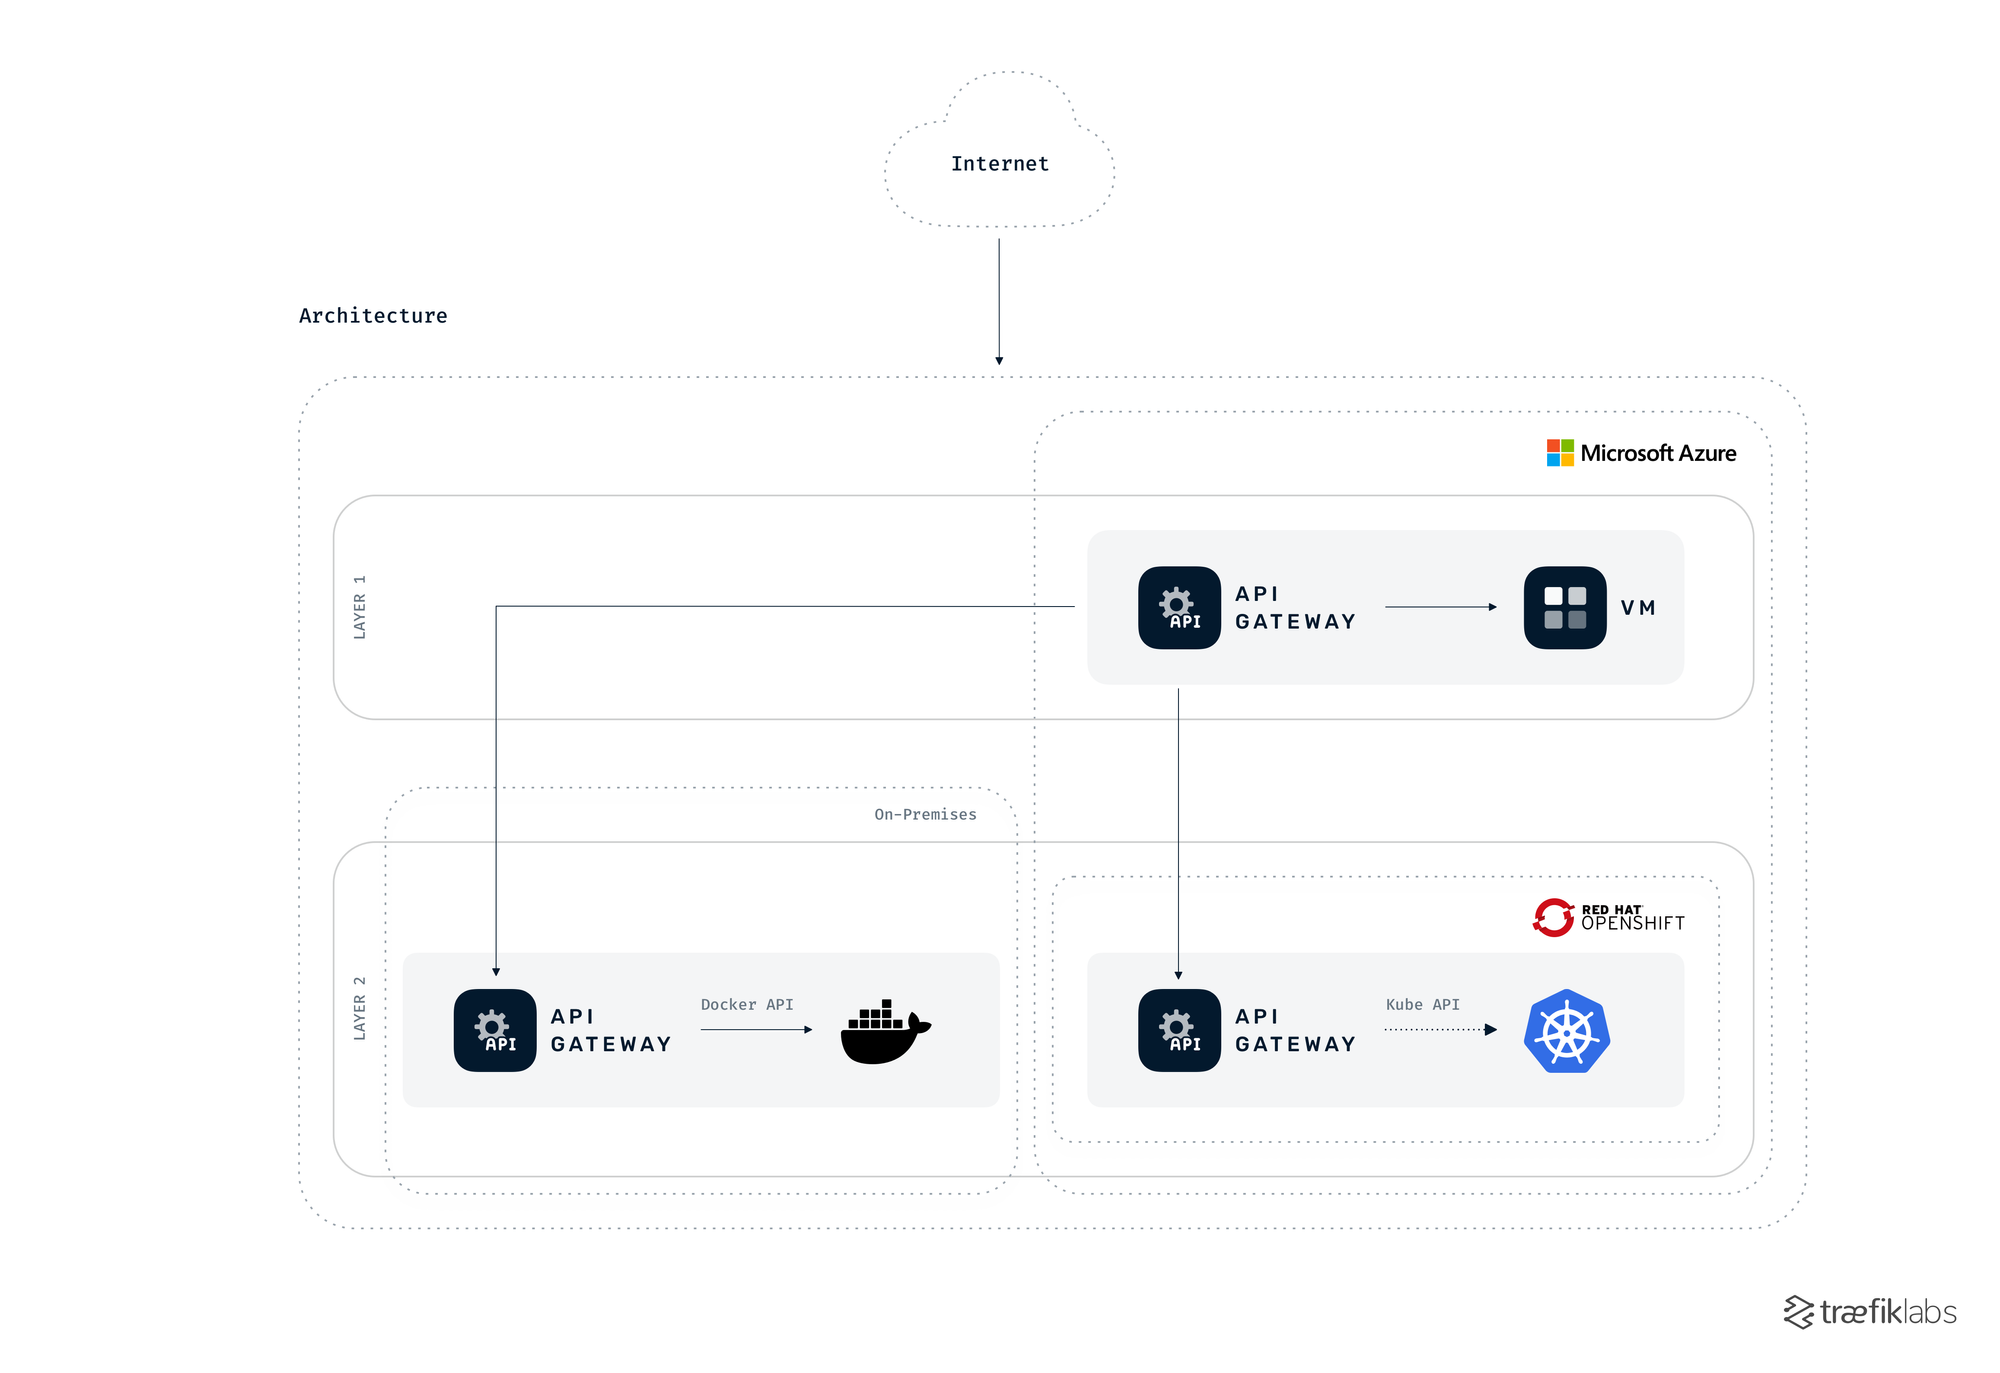Click the Docker API link text
Image resolution: width=2000 pixels, height=1373 pixels.
pos(747,1004)
